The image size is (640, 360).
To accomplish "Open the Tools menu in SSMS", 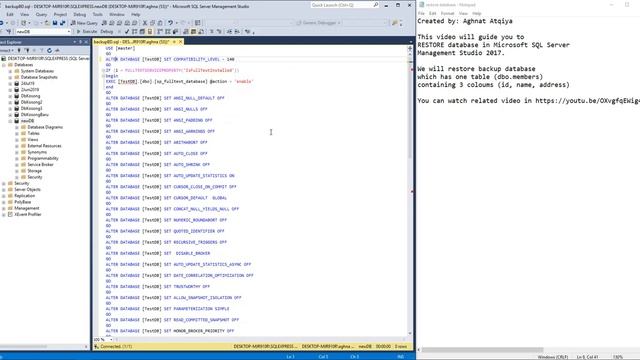I will [98, 14].
